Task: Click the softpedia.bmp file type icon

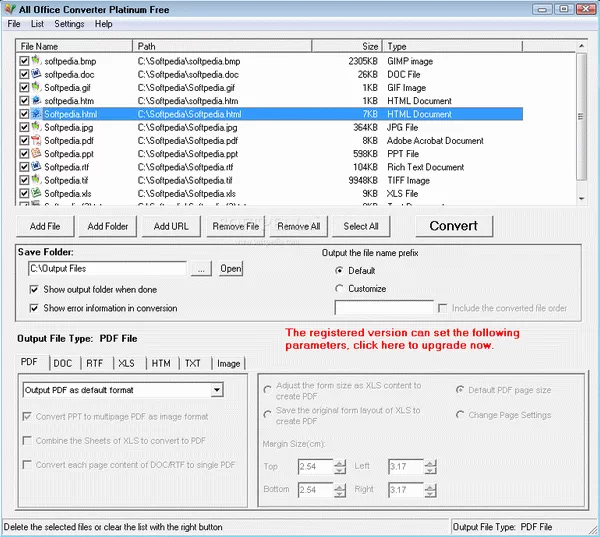Action: point(37,61)
